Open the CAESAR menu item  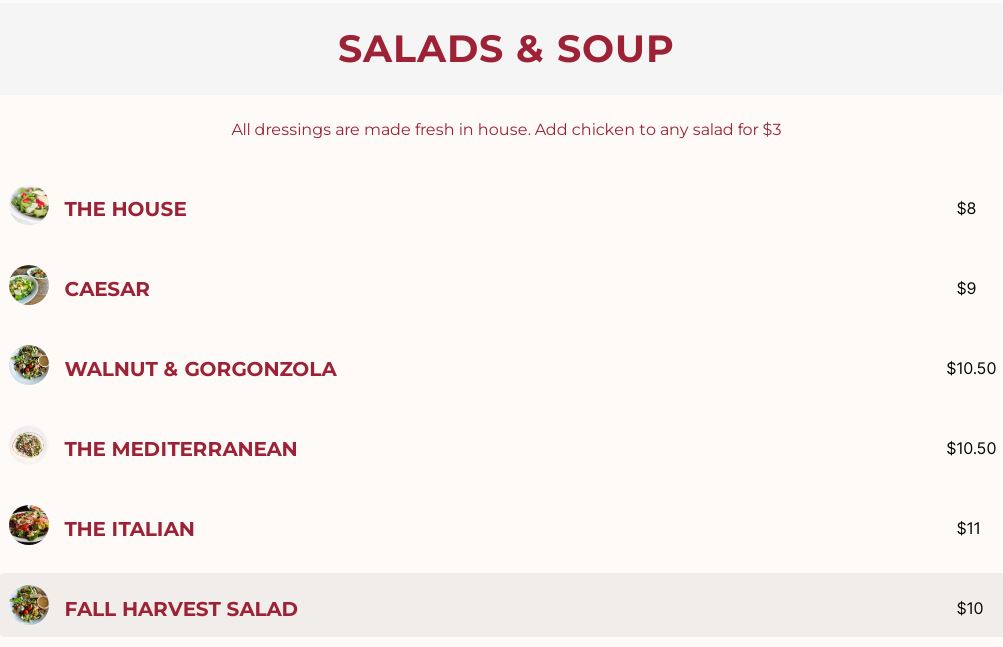coord(107,289)
